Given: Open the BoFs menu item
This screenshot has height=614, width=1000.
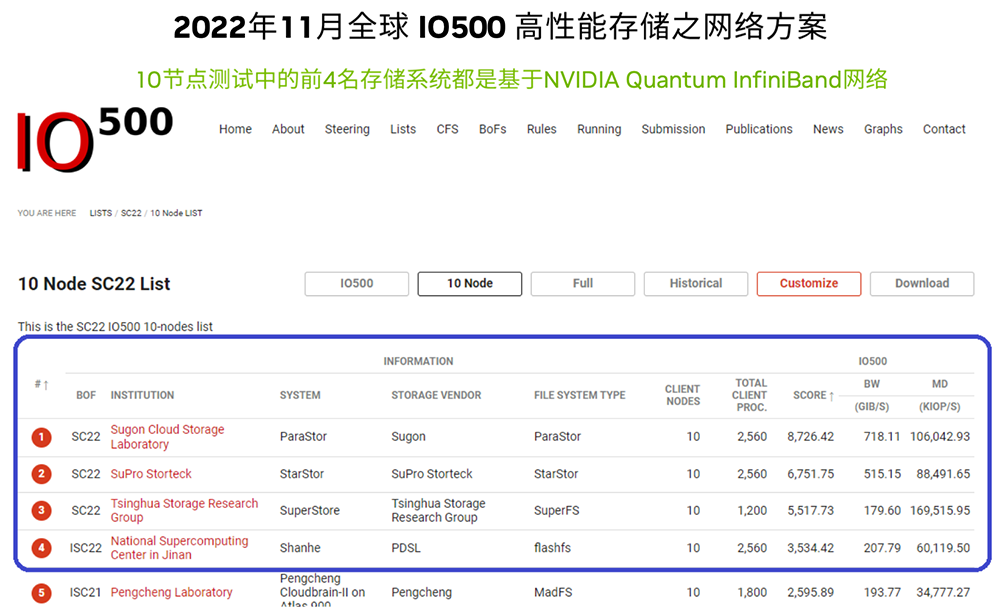Looking at the screenshot, I should tap(492, 129).
